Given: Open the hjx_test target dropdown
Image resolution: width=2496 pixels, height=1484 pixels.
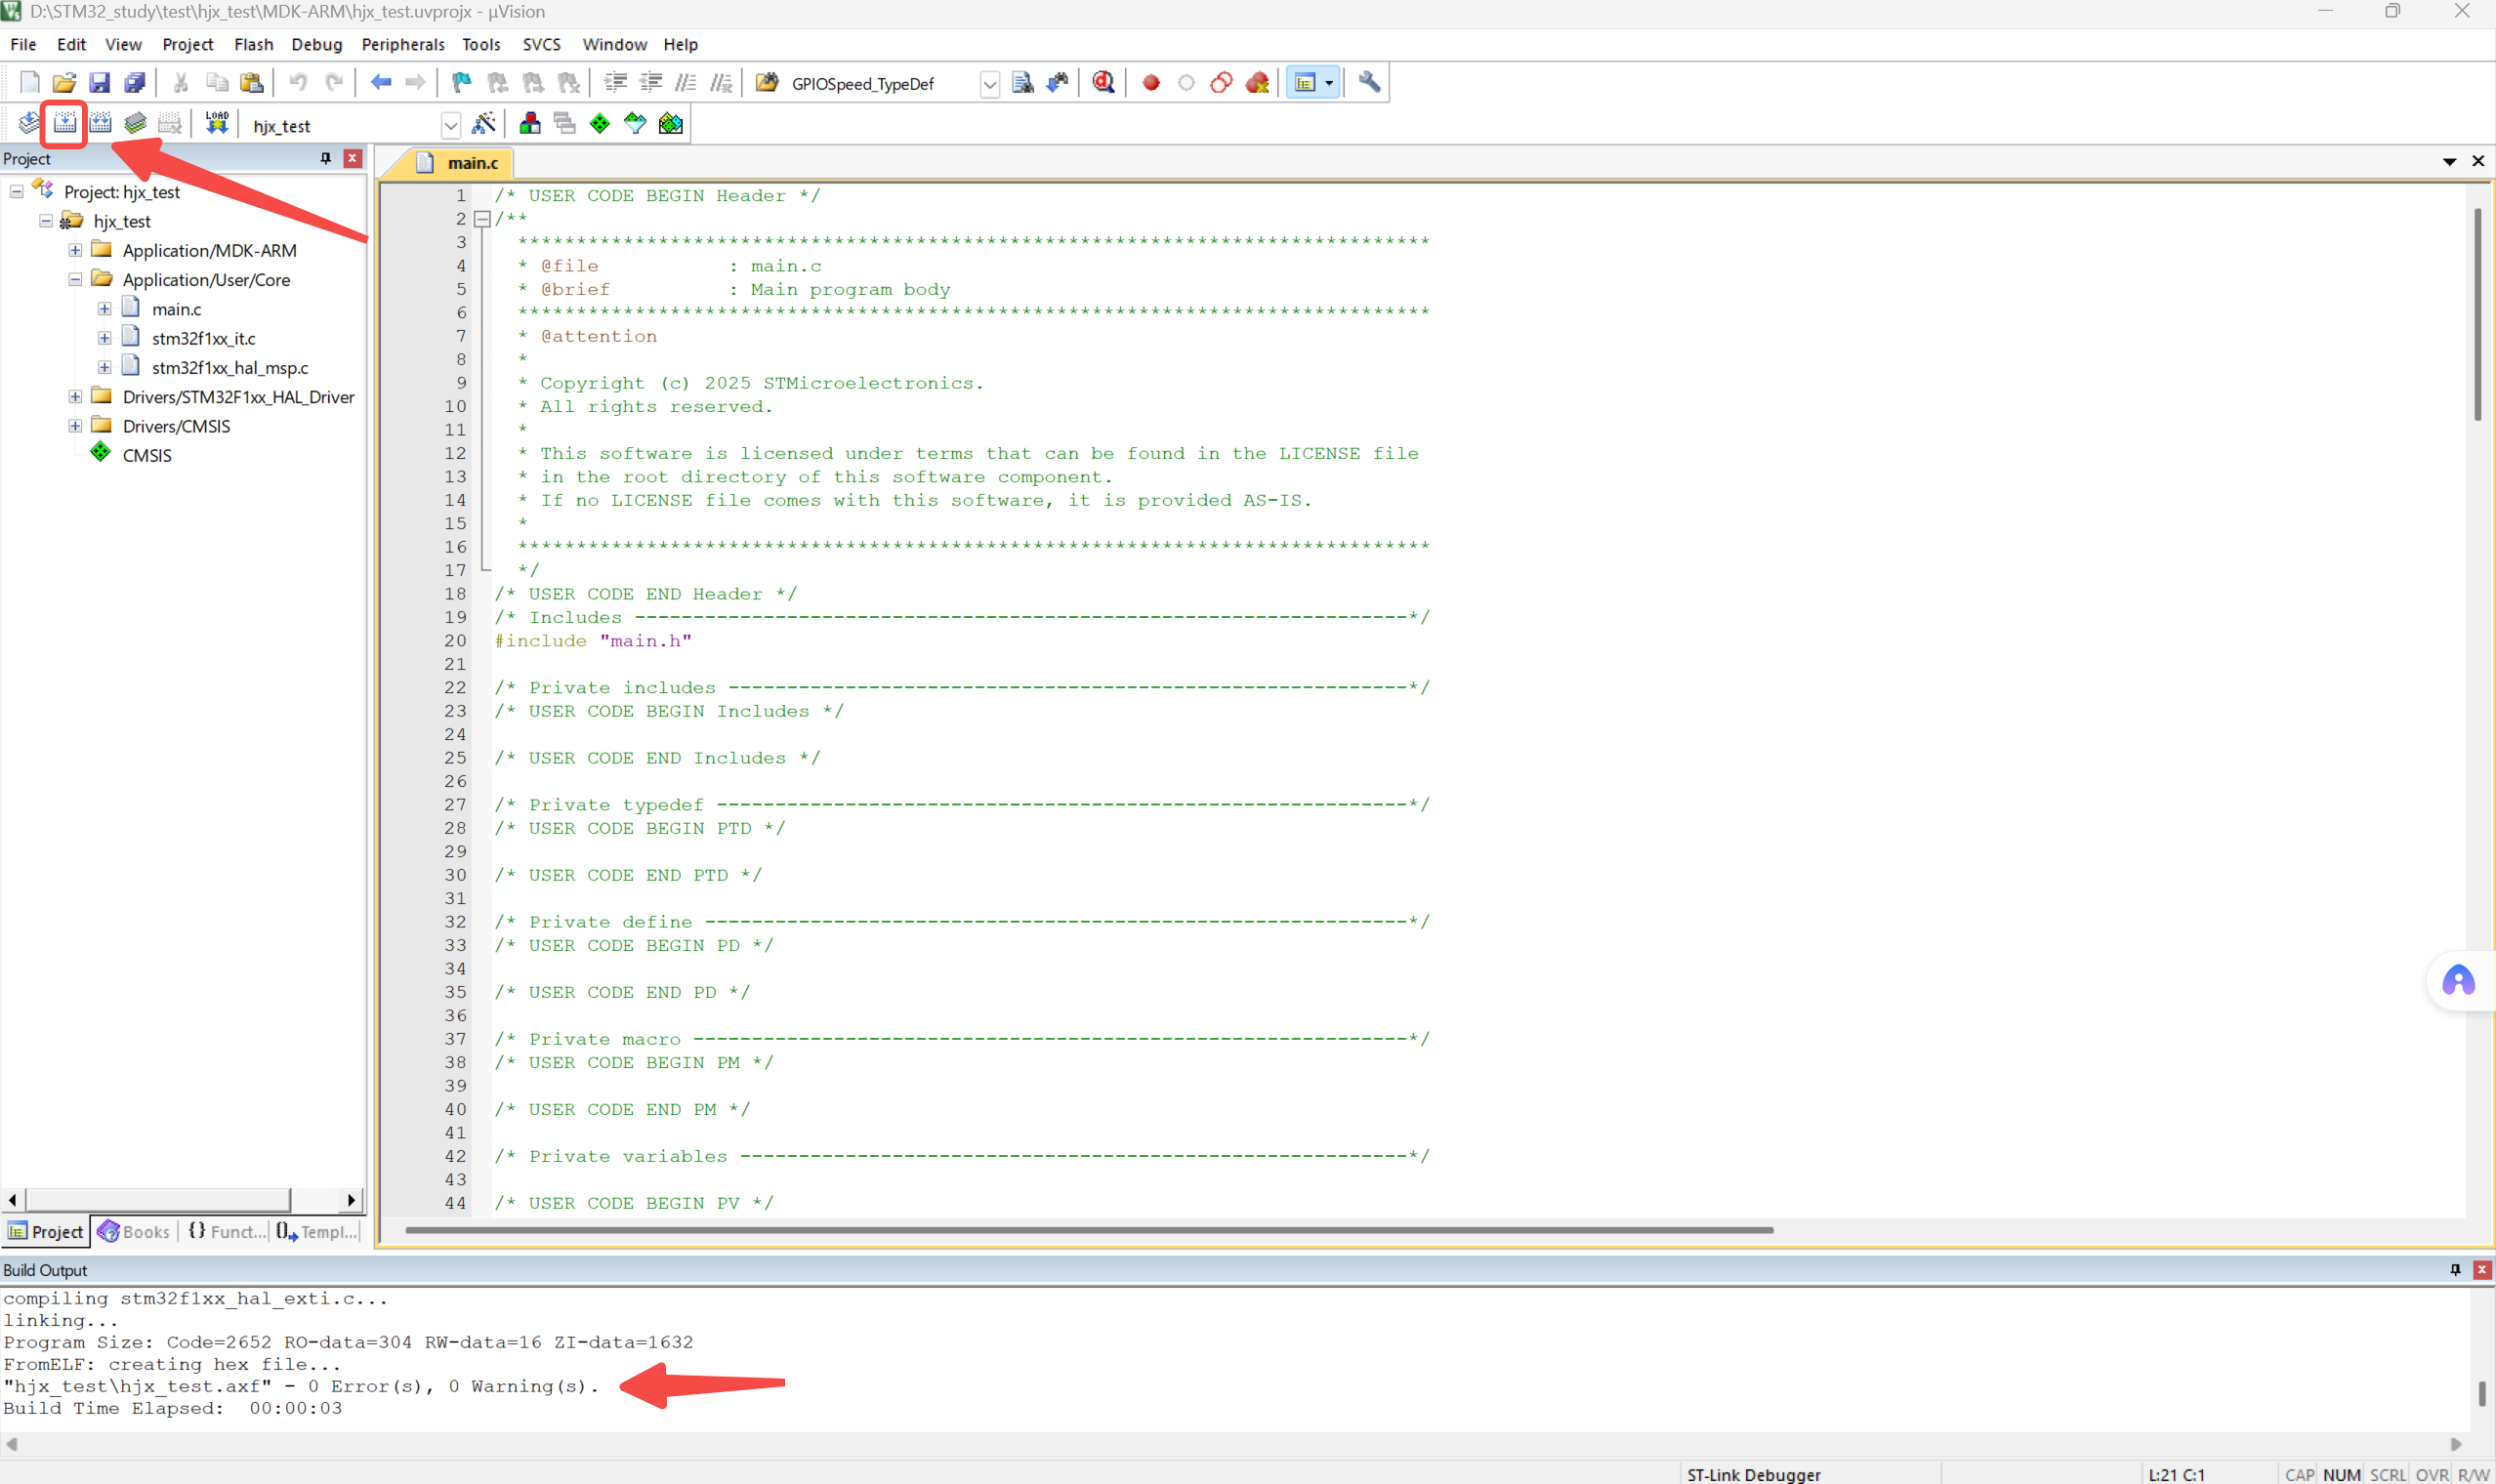Looking at the screenshot, I should coord(450,125).
